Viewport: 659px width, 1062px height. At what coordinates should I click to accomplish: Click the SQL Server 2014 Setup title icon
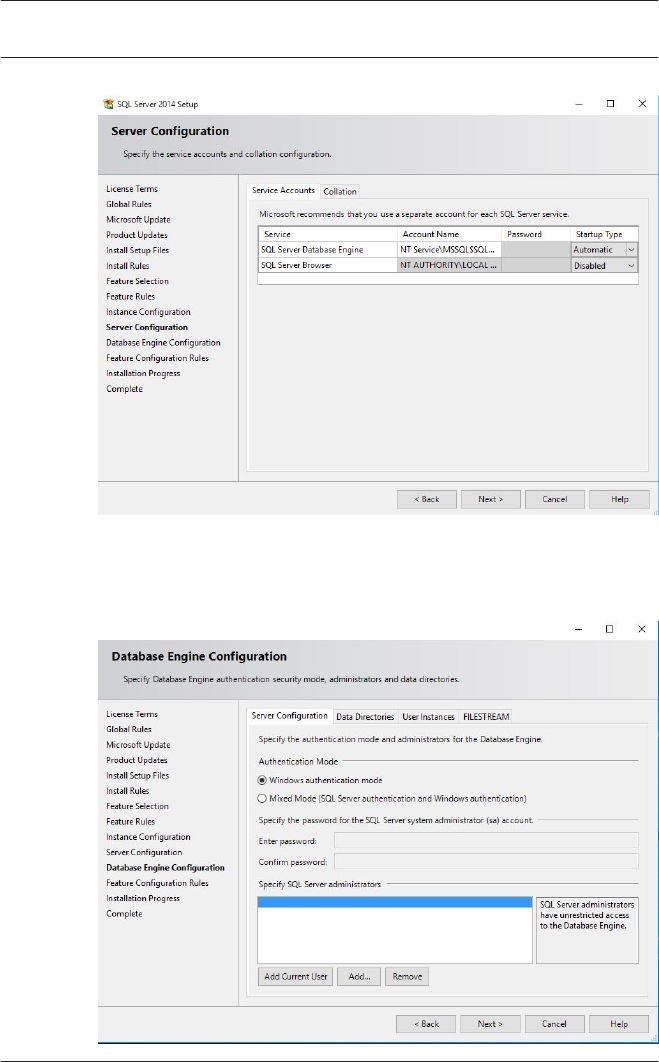click(108, 104)
